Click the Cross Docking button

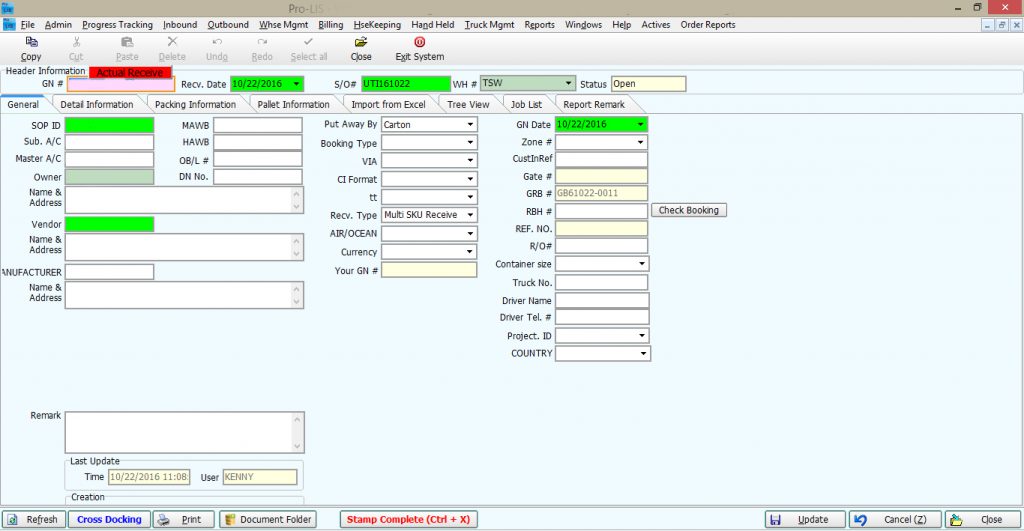[x=109, y=520]
